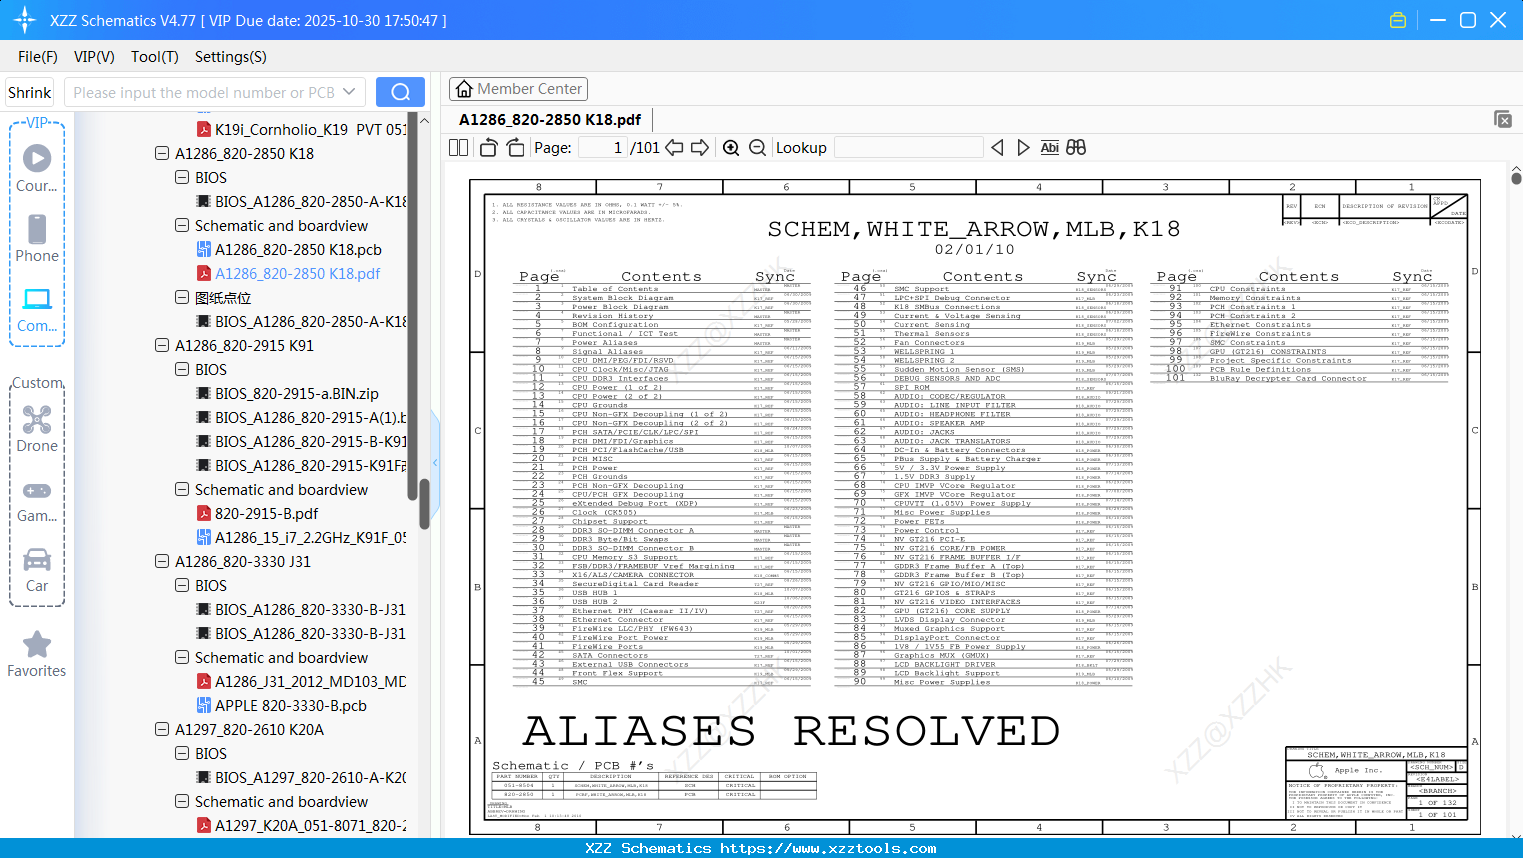This screenshot has width=1523, height=858.
Task: Open A1286_J31_2012_MD103 PDF file
Action: coord(302,682)
